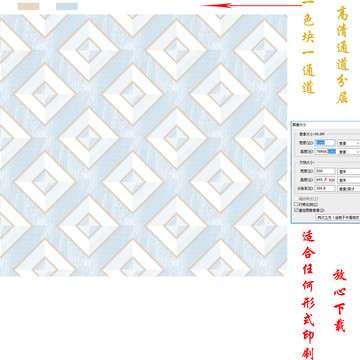Click the document height input field
The width and height of the screenshot is (360, 360).
coord(325,180)
